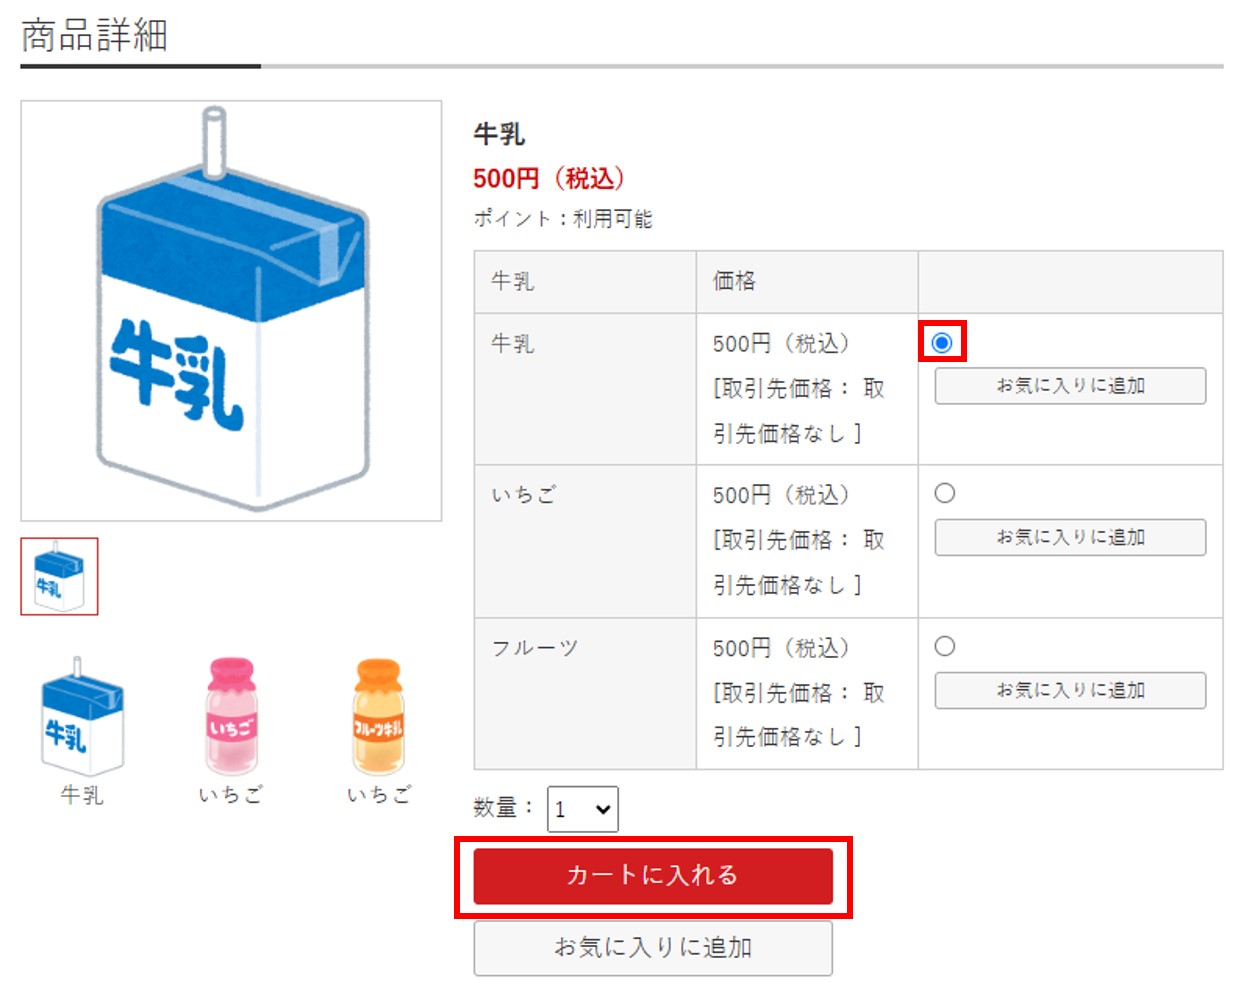Add フルーツ variant to favorites
The width and height of the screenshot is (1252, 1003).
(x=1070, y=690)
